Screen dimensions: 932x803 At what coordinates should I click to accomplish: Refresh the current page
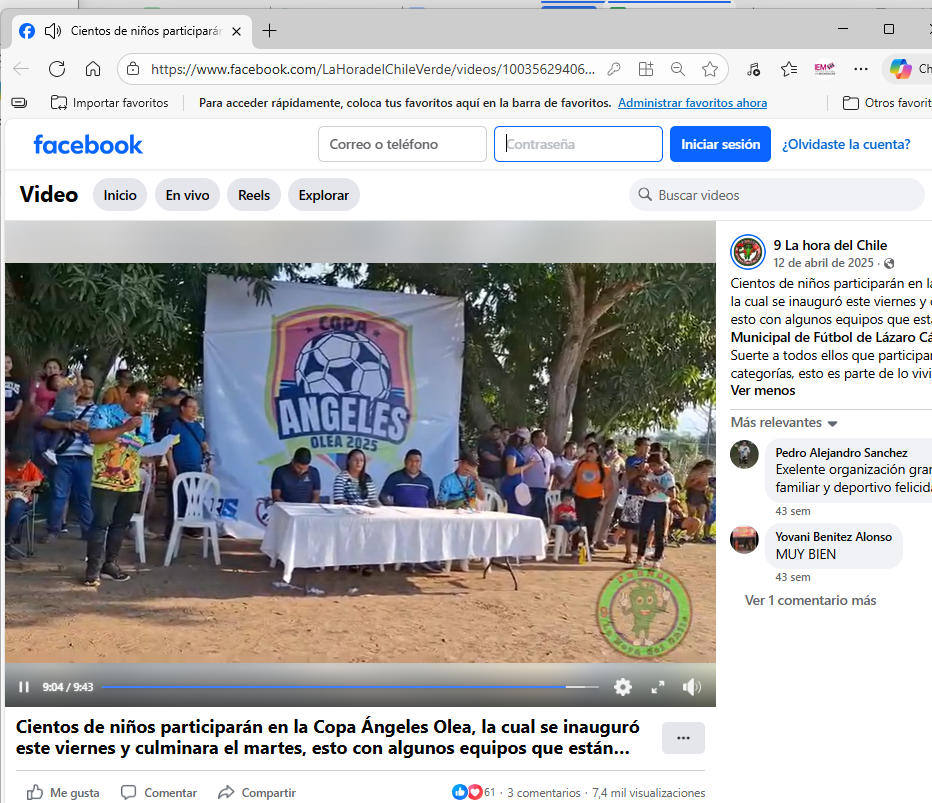[57, 69]
